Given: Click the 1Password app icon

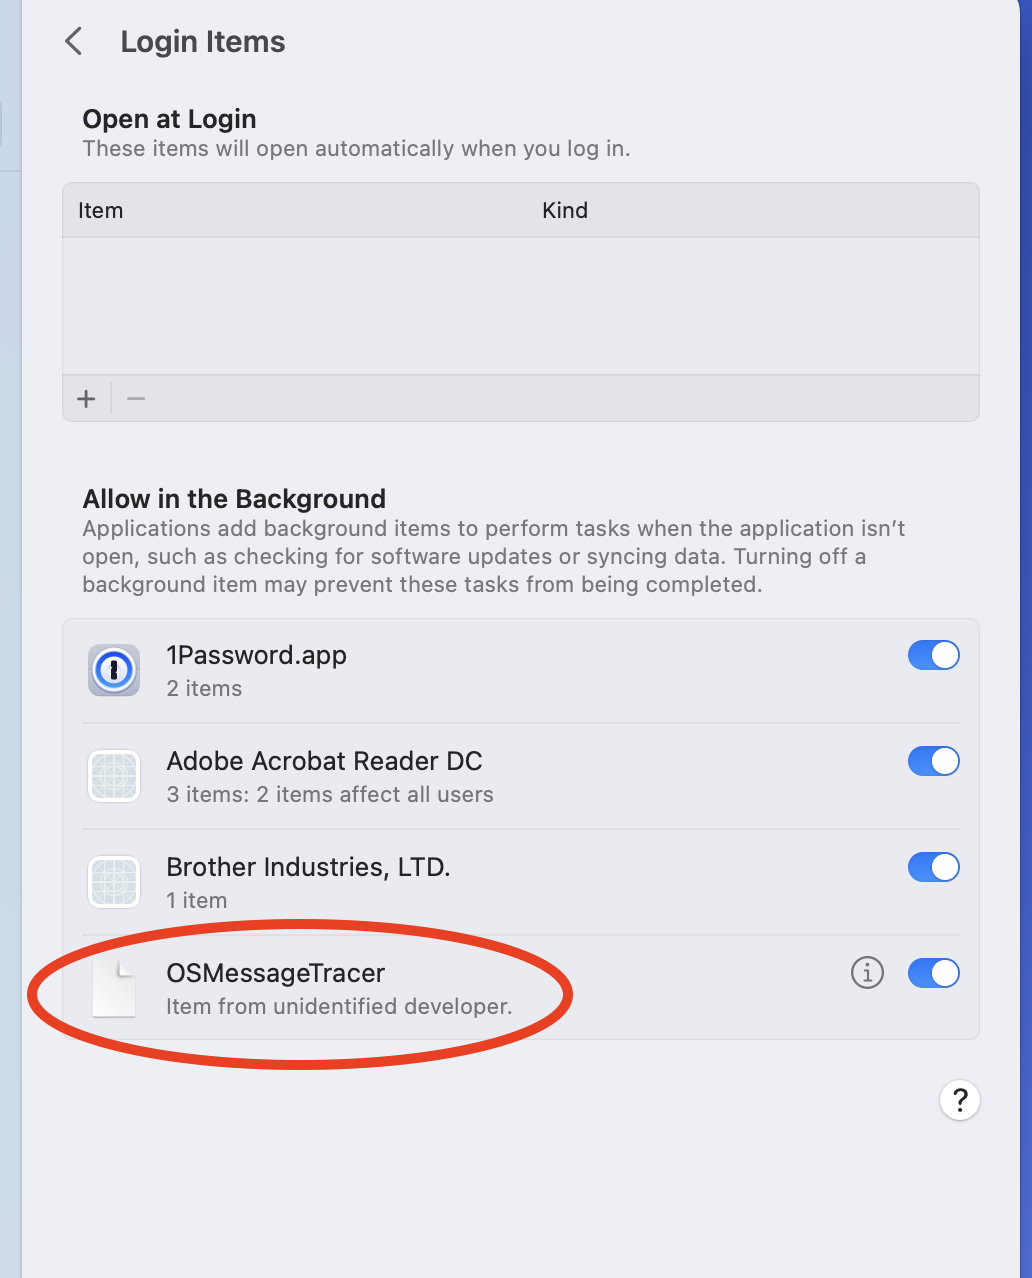Looking at the screenshot, I should coord(114,670).
